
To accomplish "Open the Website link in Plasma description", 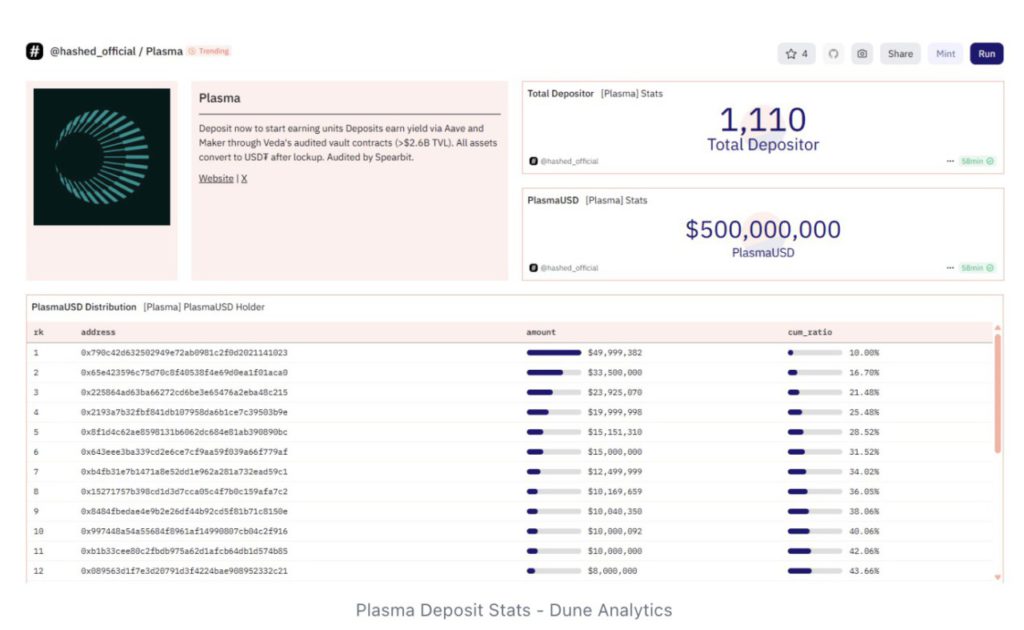I will point(216,178).
